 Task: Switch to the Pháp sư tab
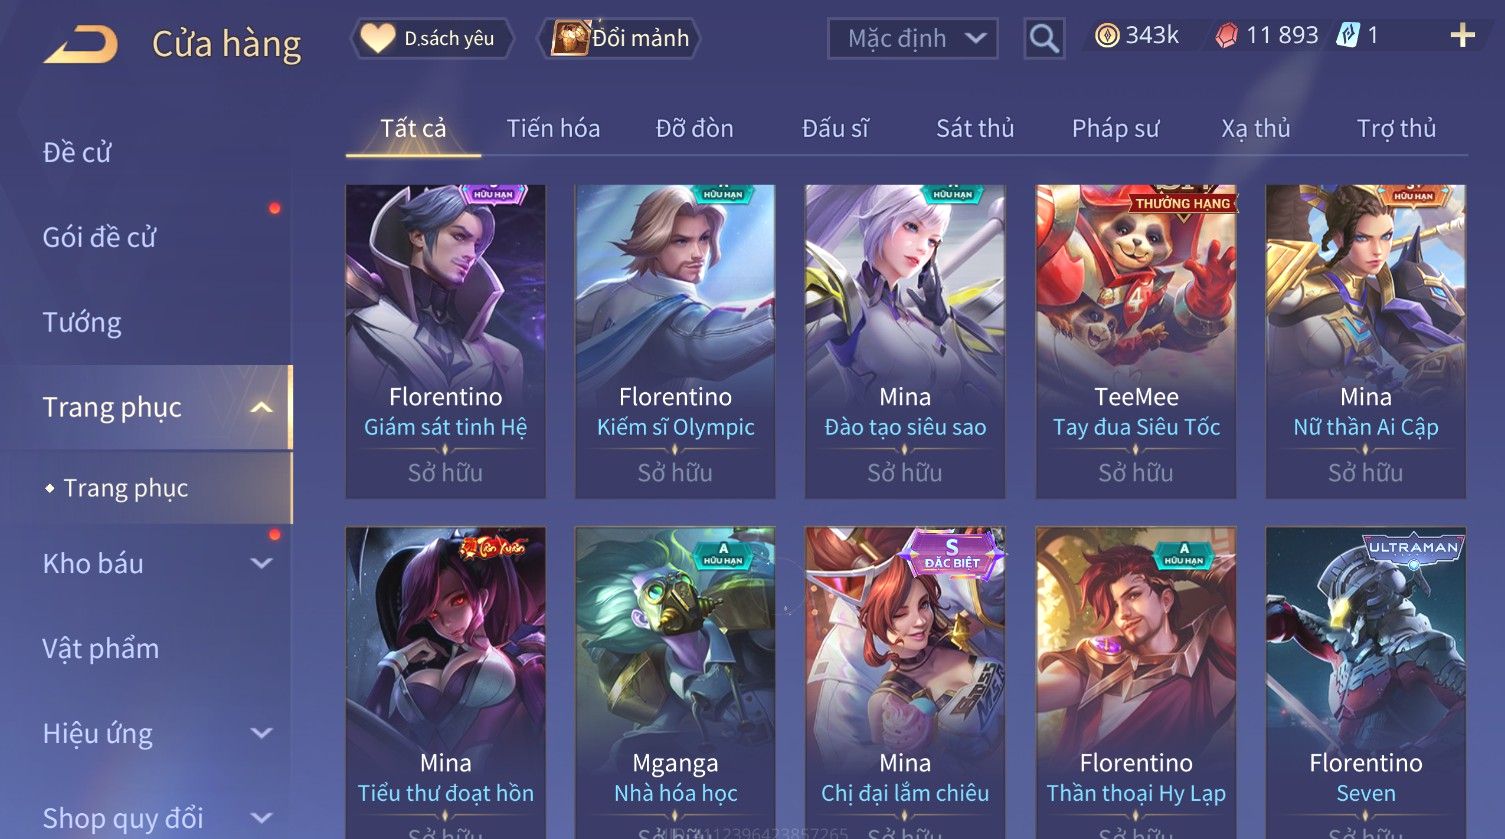tap(1115, 128)
